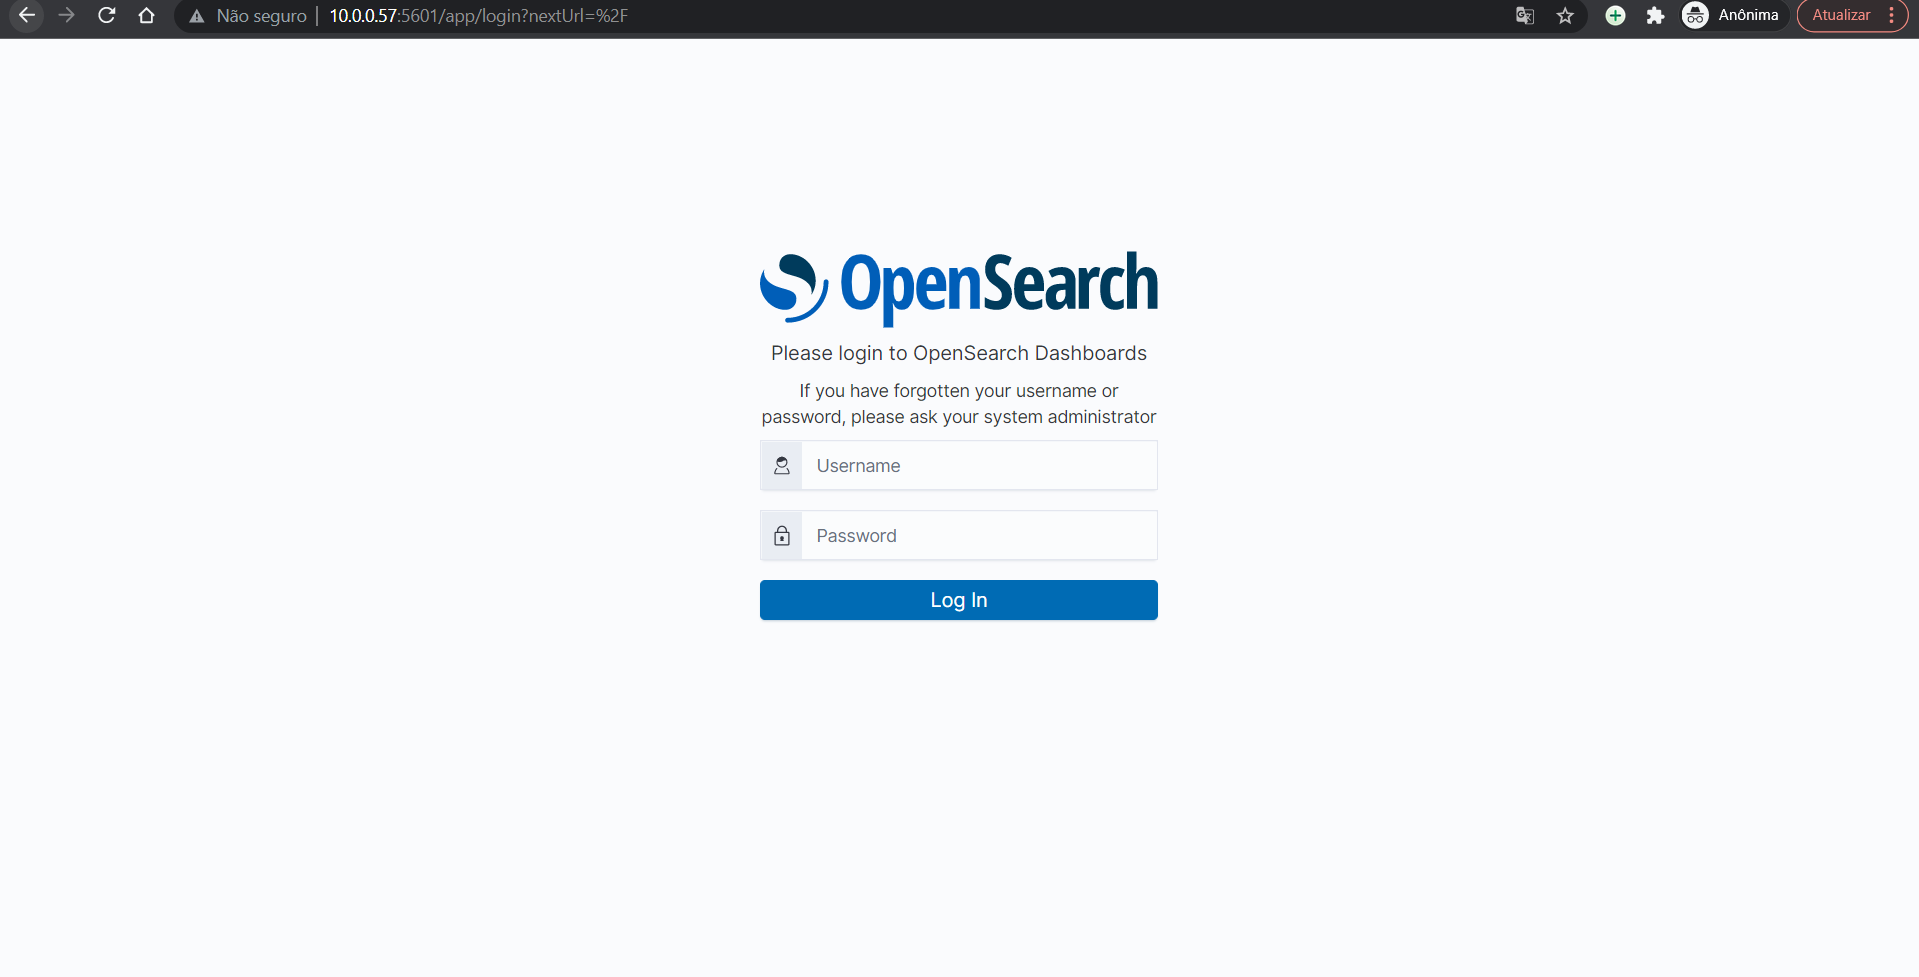Image resolution: width=1919 pixels, height=977 pixels.
Task: Focus the Username input field
Action: [x=979, y=466]
